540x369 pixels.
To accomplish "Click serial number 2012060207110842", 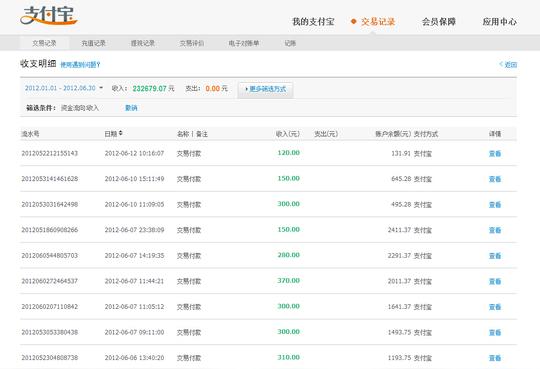I will click(50, 307).
